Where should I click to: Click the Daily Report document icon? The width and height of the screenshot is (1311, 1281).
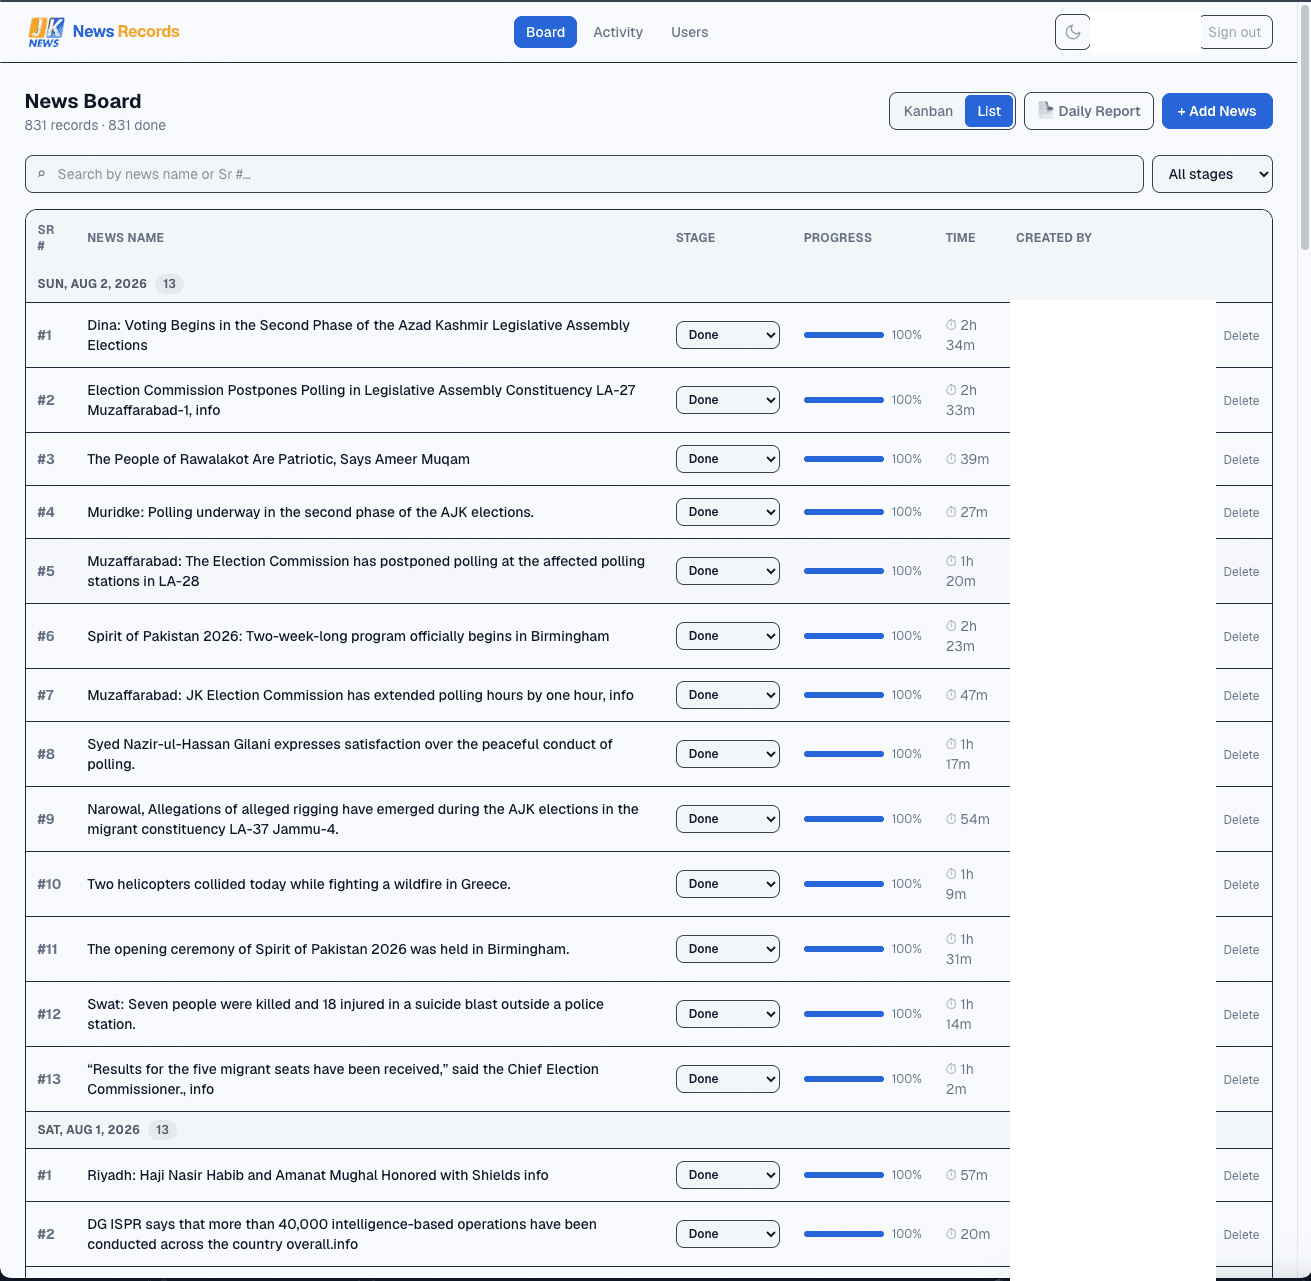click(x=1045, y=110)
